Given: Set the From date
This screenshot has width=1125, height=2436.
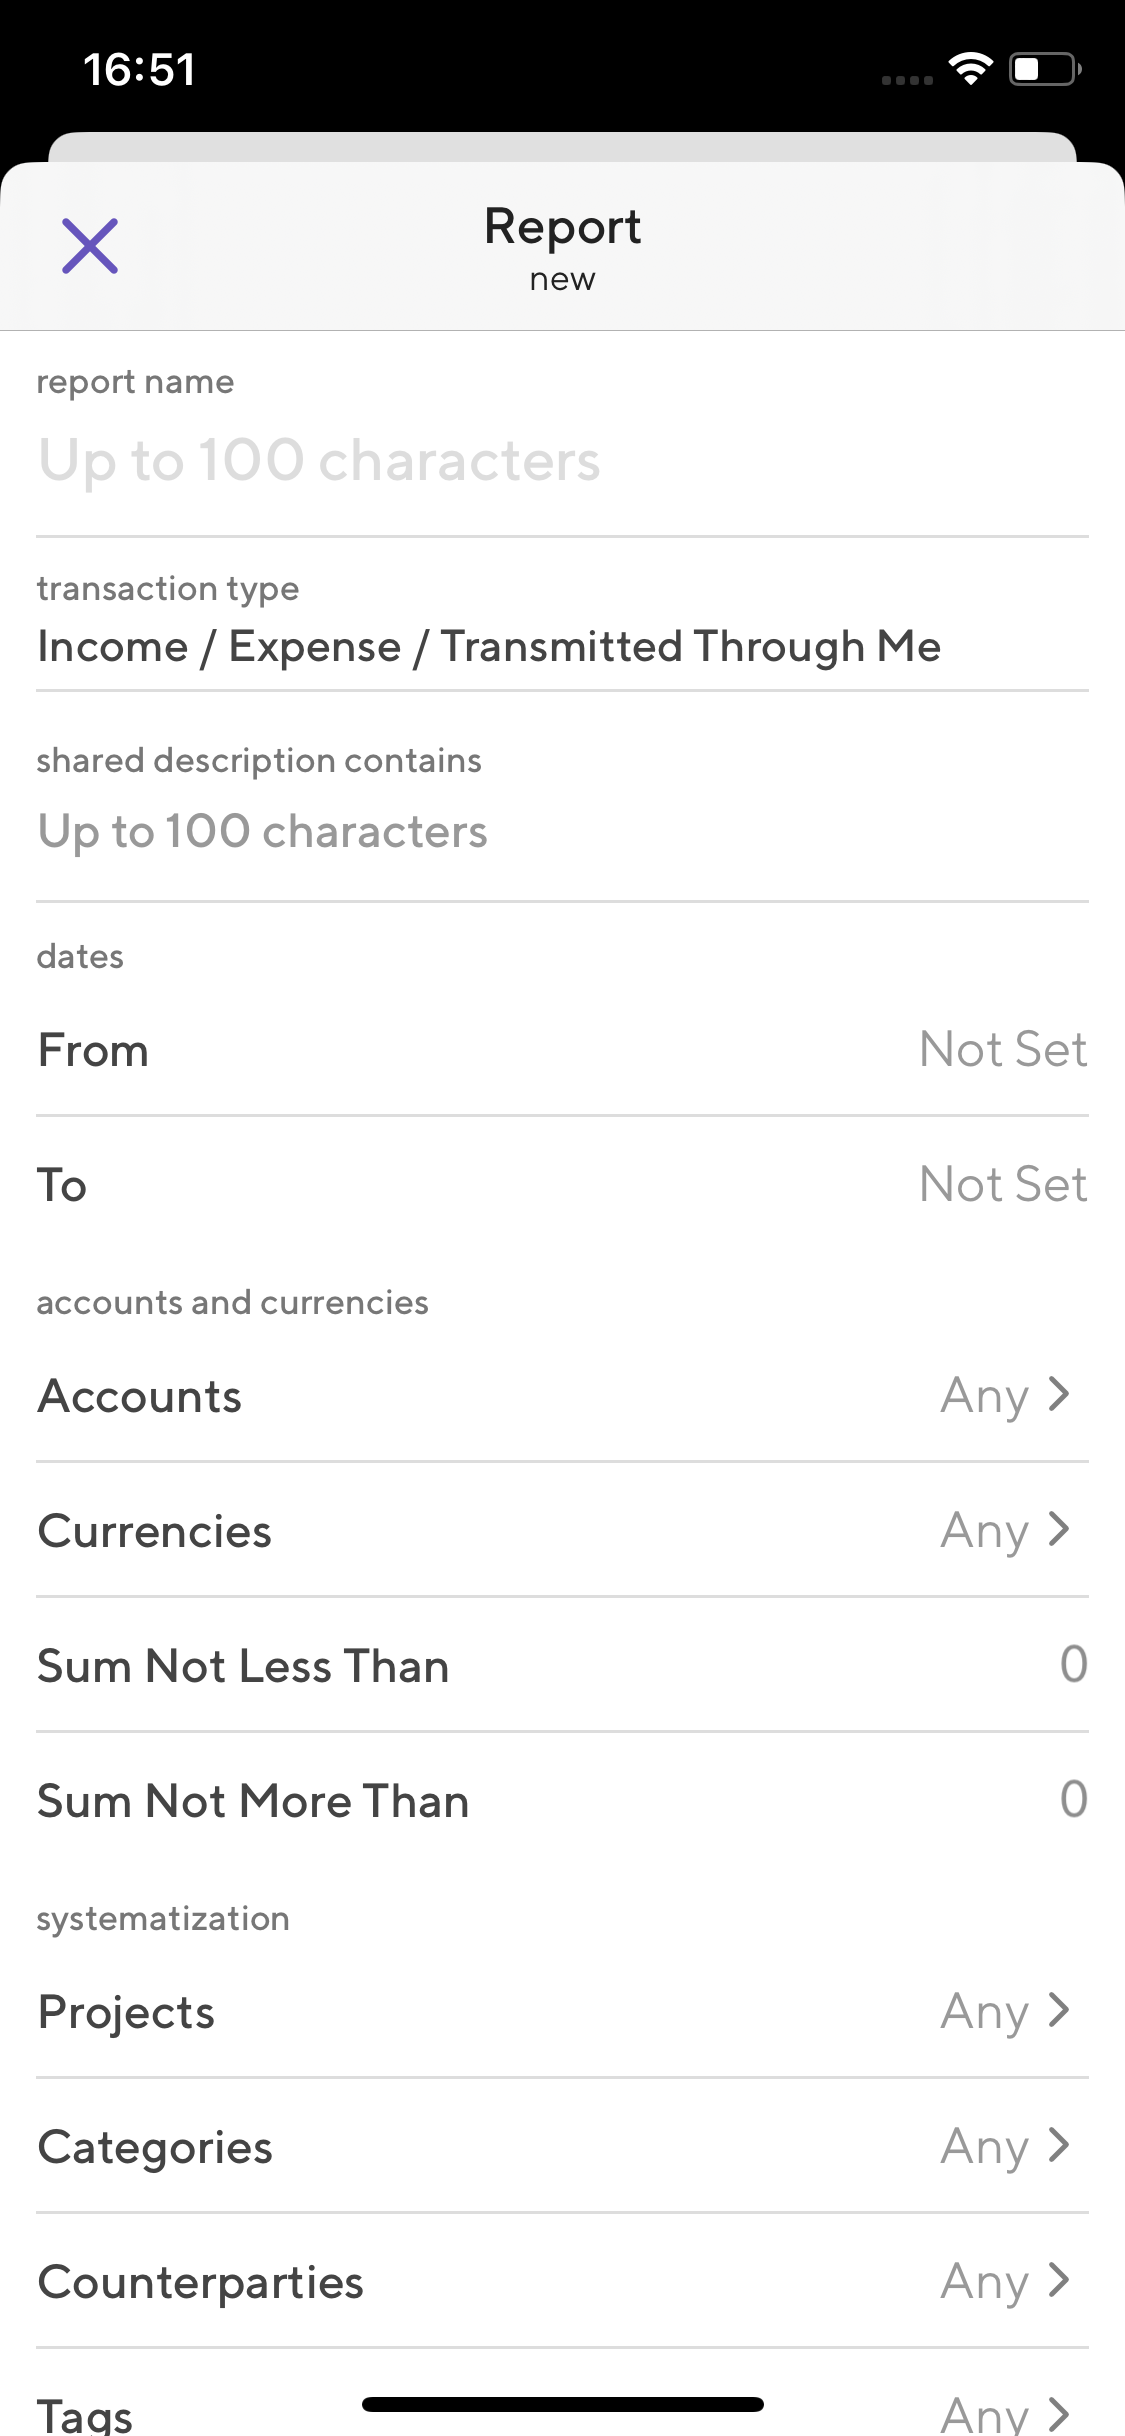Looking at the screenshot, I should 1002,1050.
